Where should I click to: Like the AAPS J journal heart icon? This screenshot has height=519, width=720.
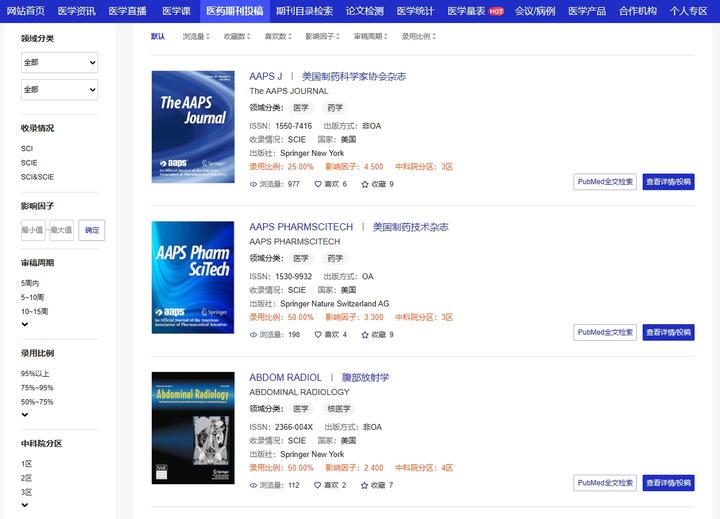318,184
